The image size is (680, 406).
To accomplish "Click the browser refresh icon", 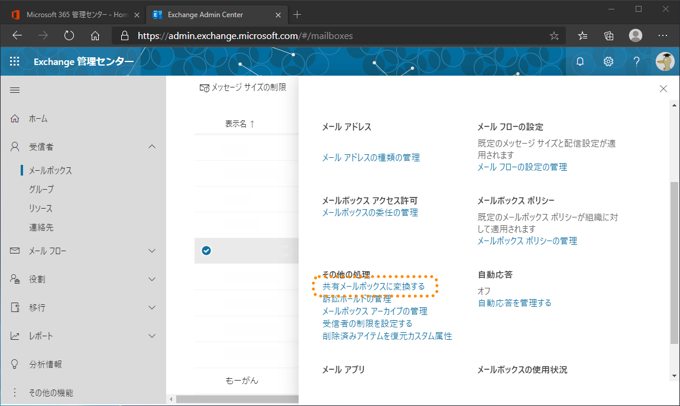I will click(x=69, y=36).
